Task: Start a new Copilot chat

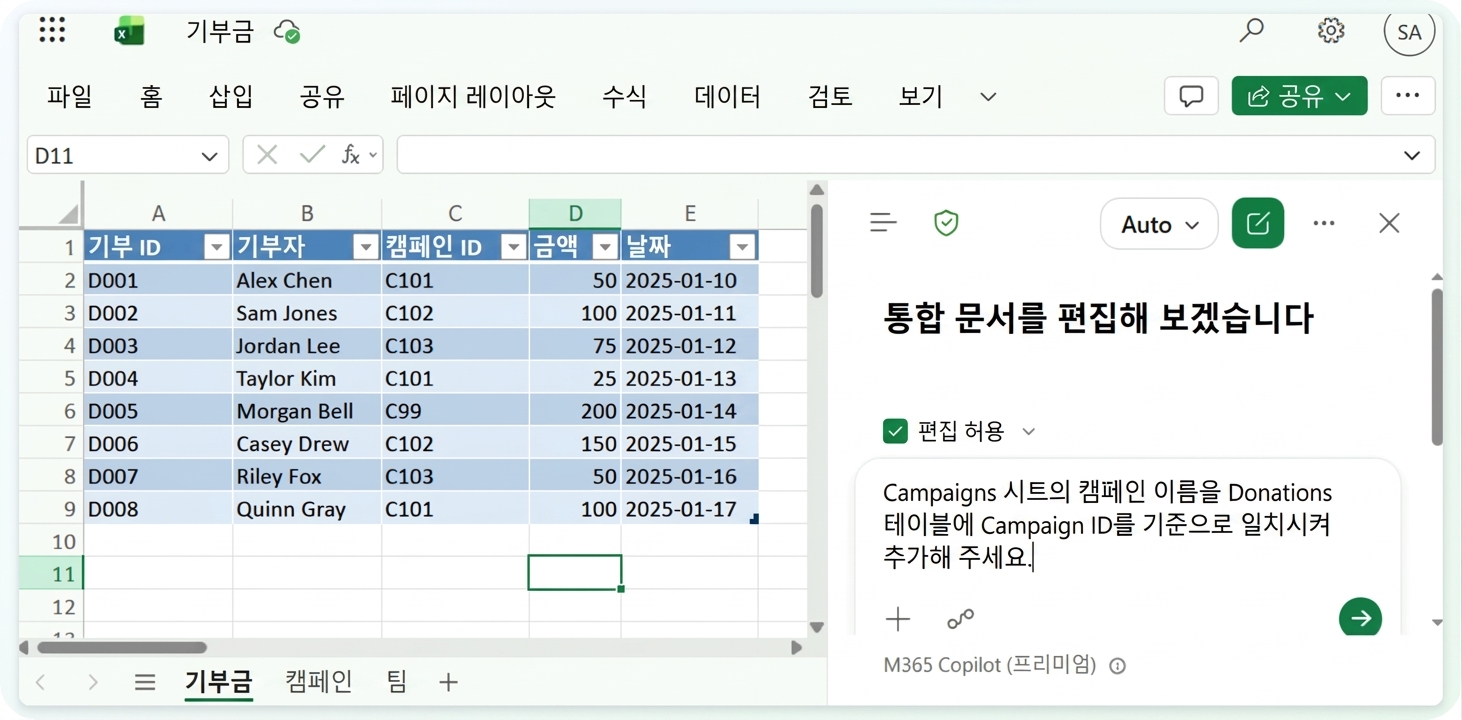Action: [x=1258, y=223]
